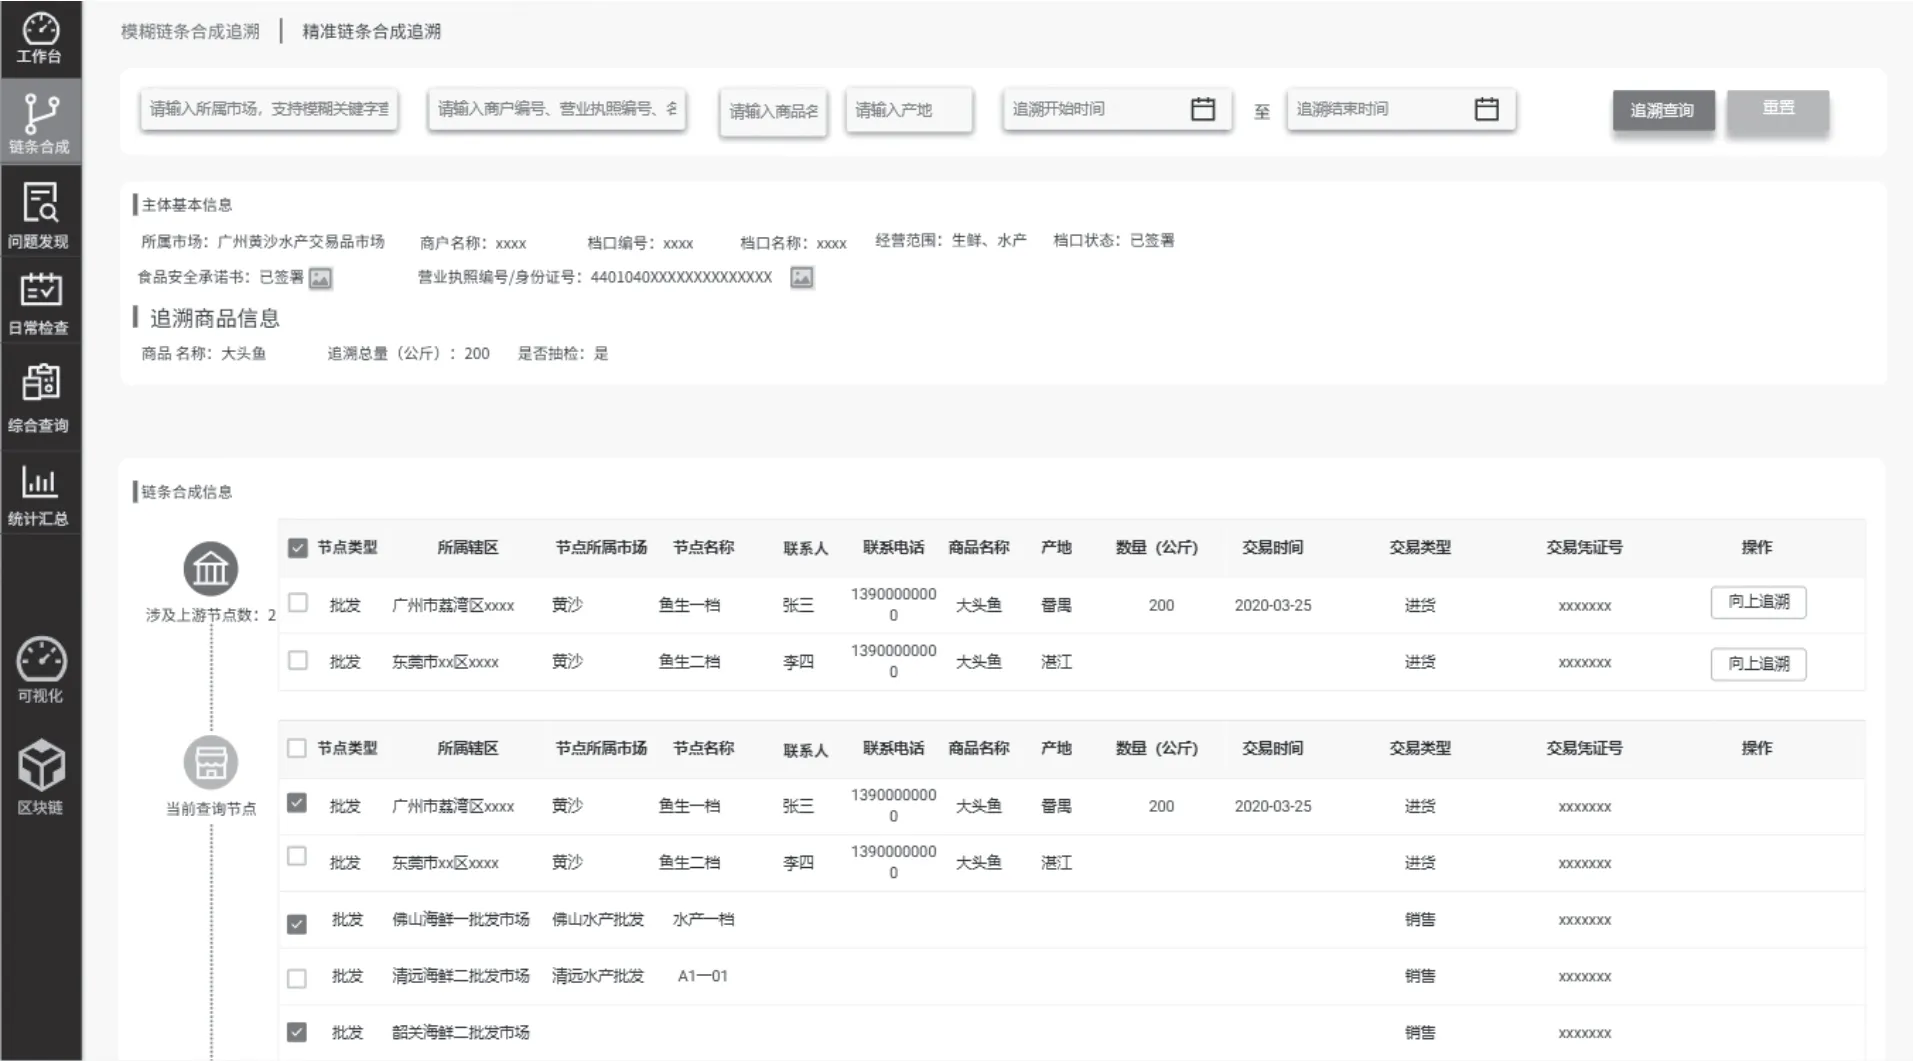Check upstream row 广州市荔湾区 张三
The width and height of the screenshot is (1913, 1061).
pyautogui.click(x=297, y=602)
